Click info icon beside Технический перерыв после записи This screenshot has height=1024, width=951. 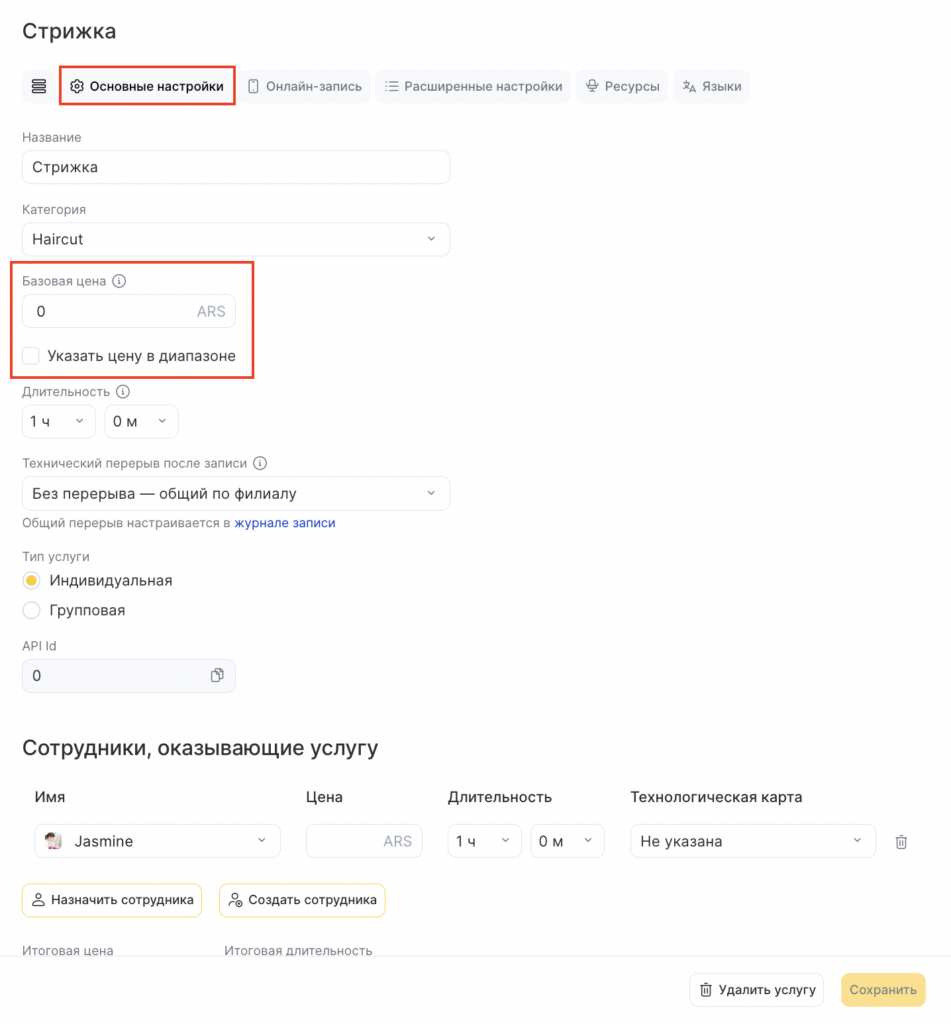260,464
